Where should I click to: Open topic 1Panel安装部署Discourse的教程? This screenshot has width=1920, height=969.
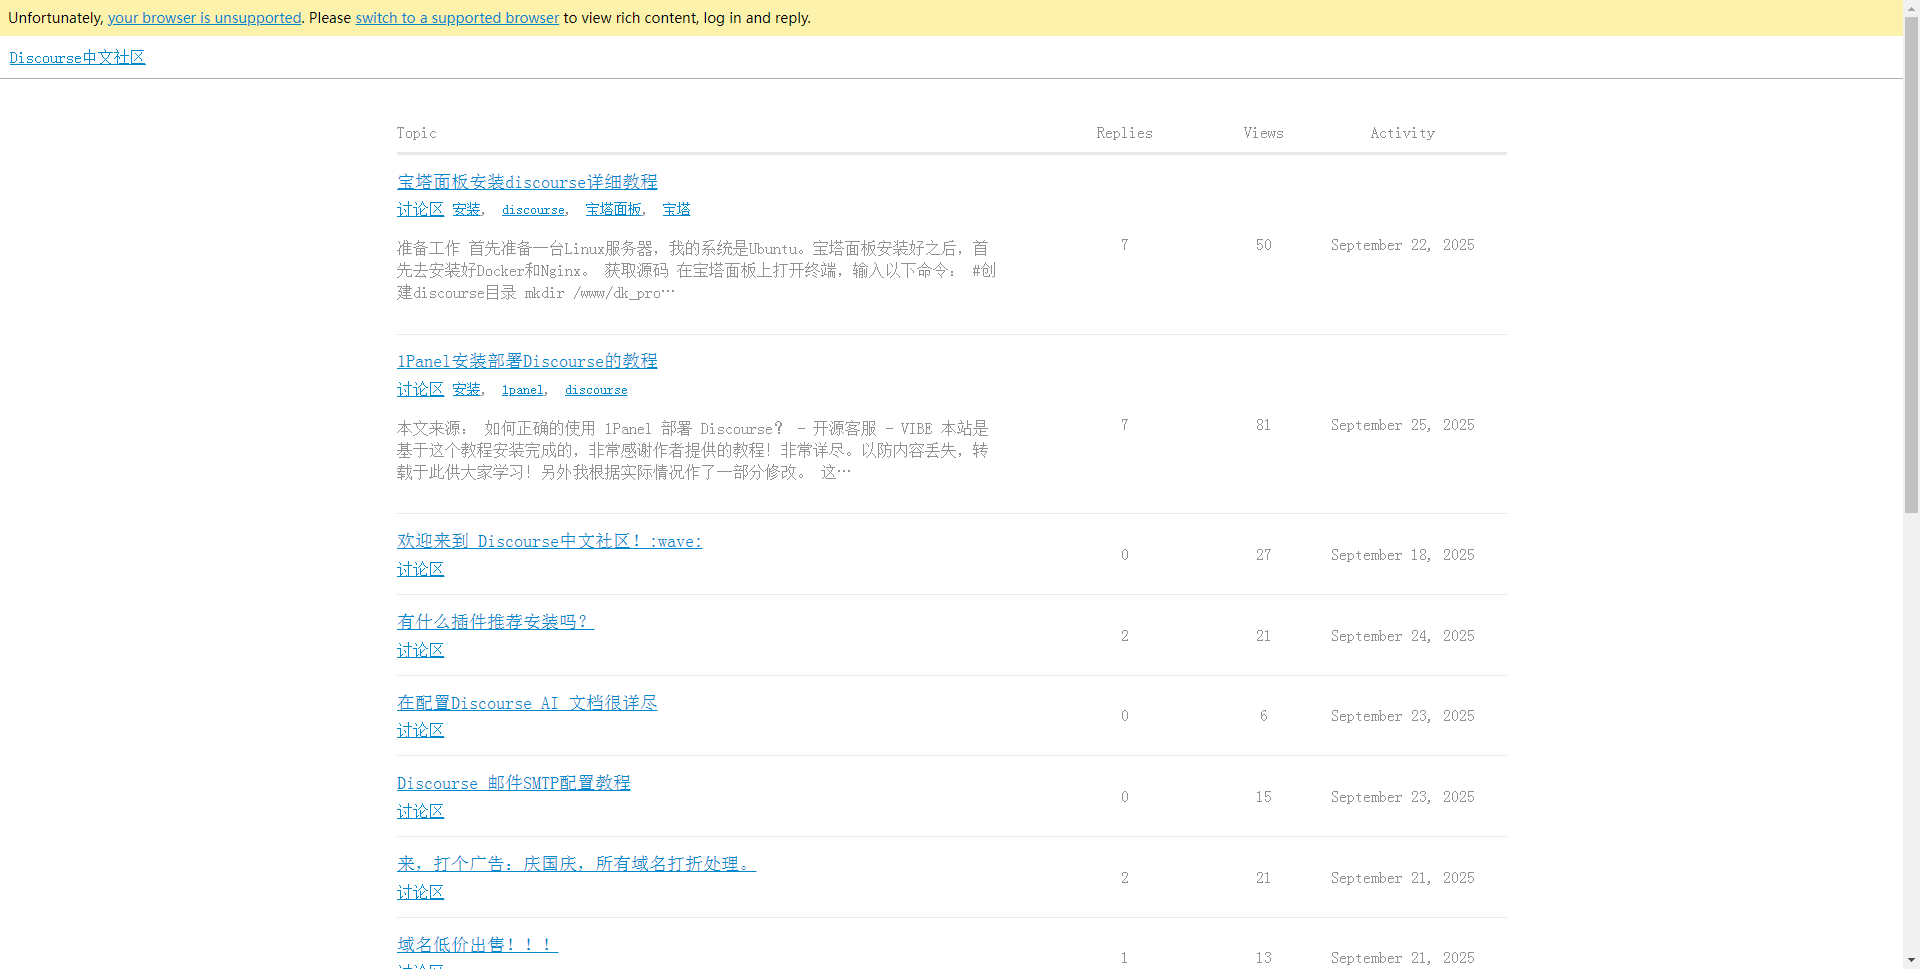click(527, 361)
